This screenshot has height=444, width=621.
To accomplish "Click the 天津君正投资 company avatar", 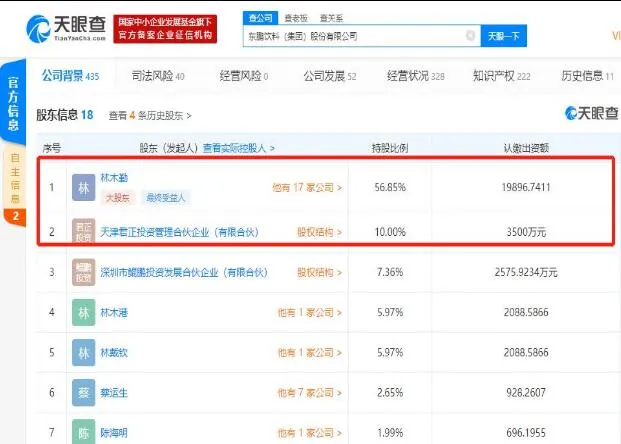I will 84,231.
